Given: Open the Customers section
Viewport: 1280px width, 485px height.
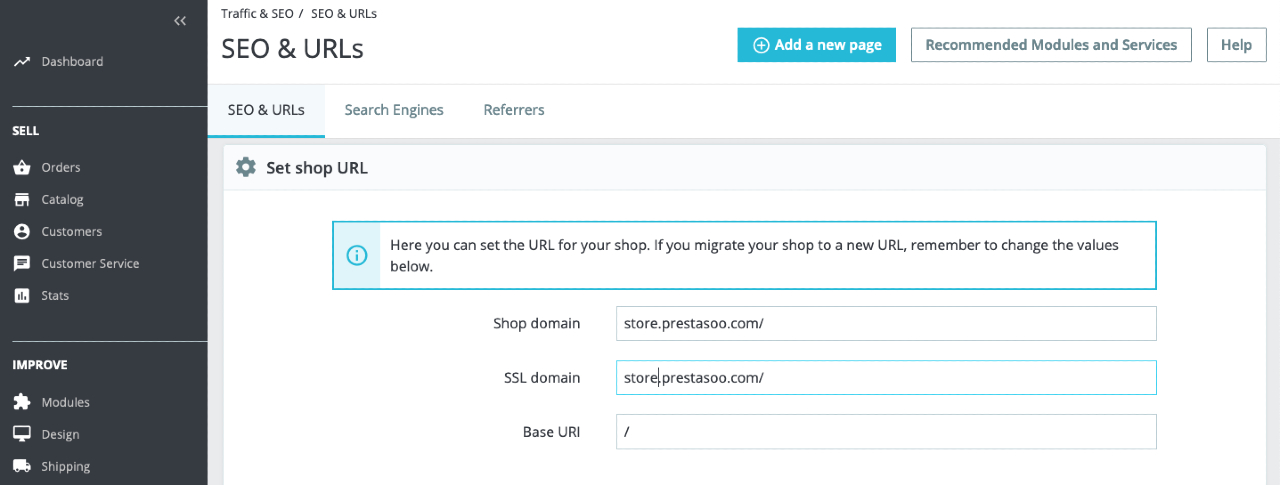Looking at the screenshot, I should click(71, 232).
